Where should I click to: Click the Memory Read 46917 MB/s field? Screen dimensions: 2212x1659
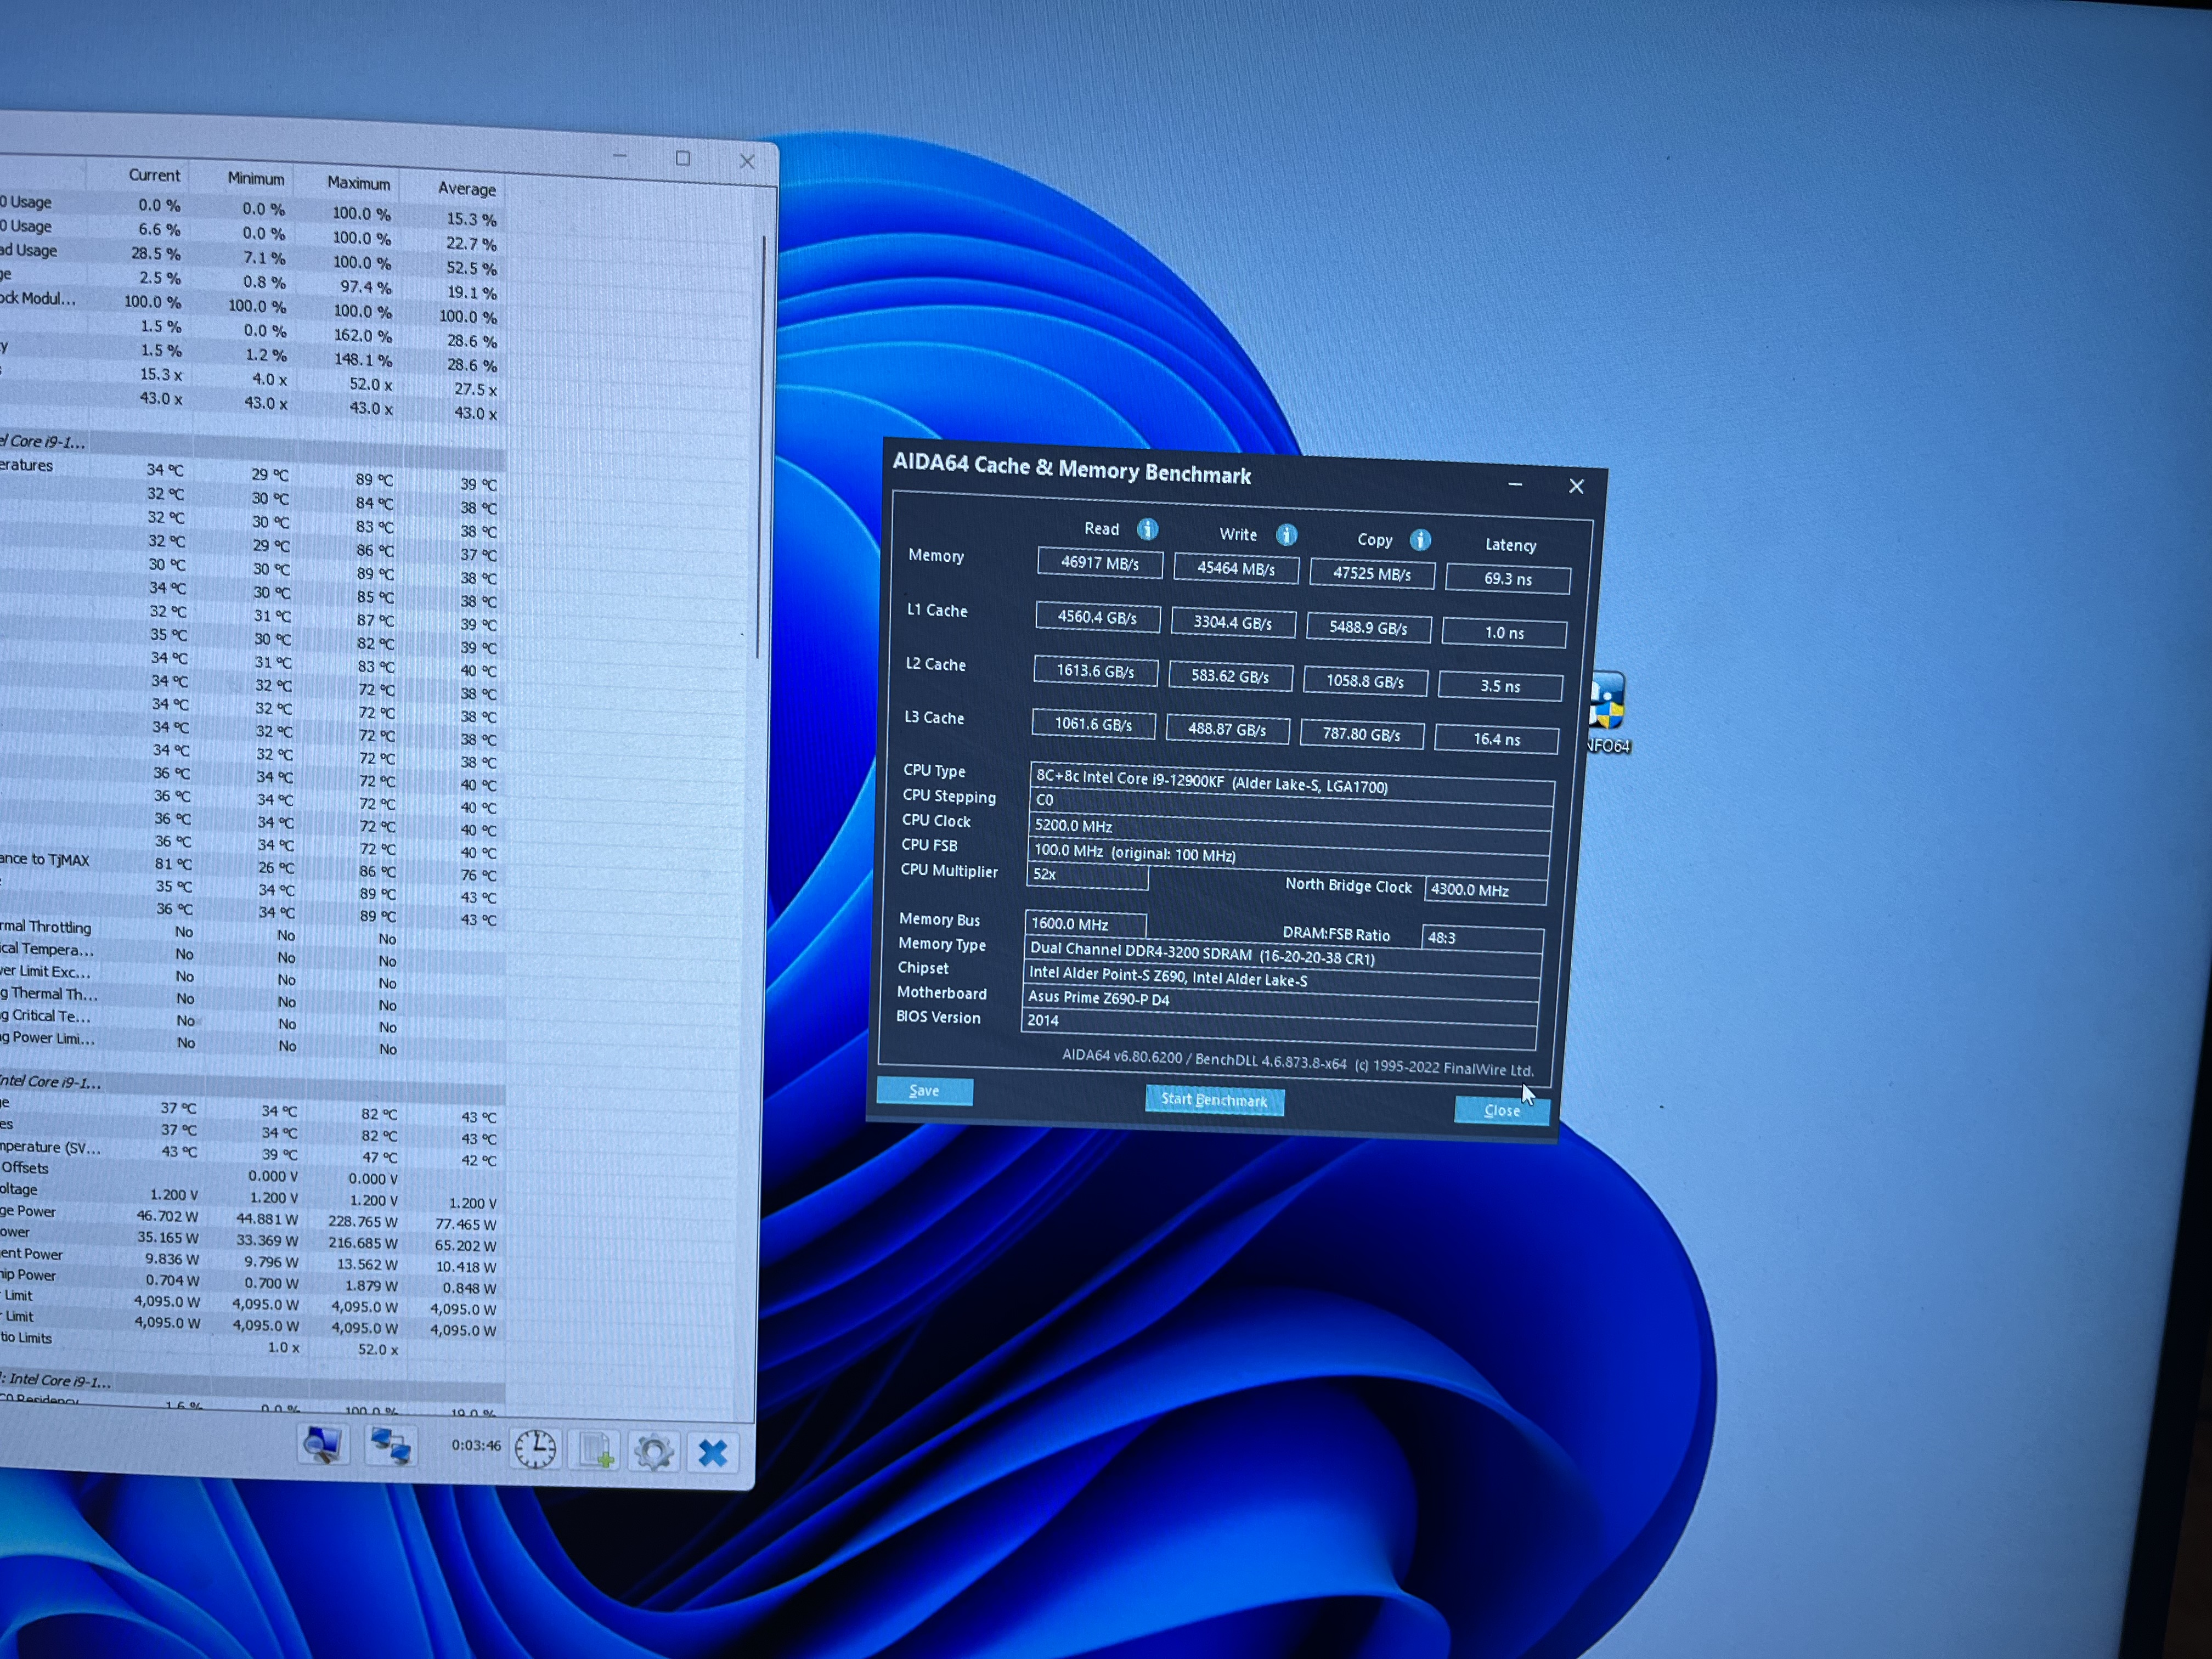point(1099,563)
